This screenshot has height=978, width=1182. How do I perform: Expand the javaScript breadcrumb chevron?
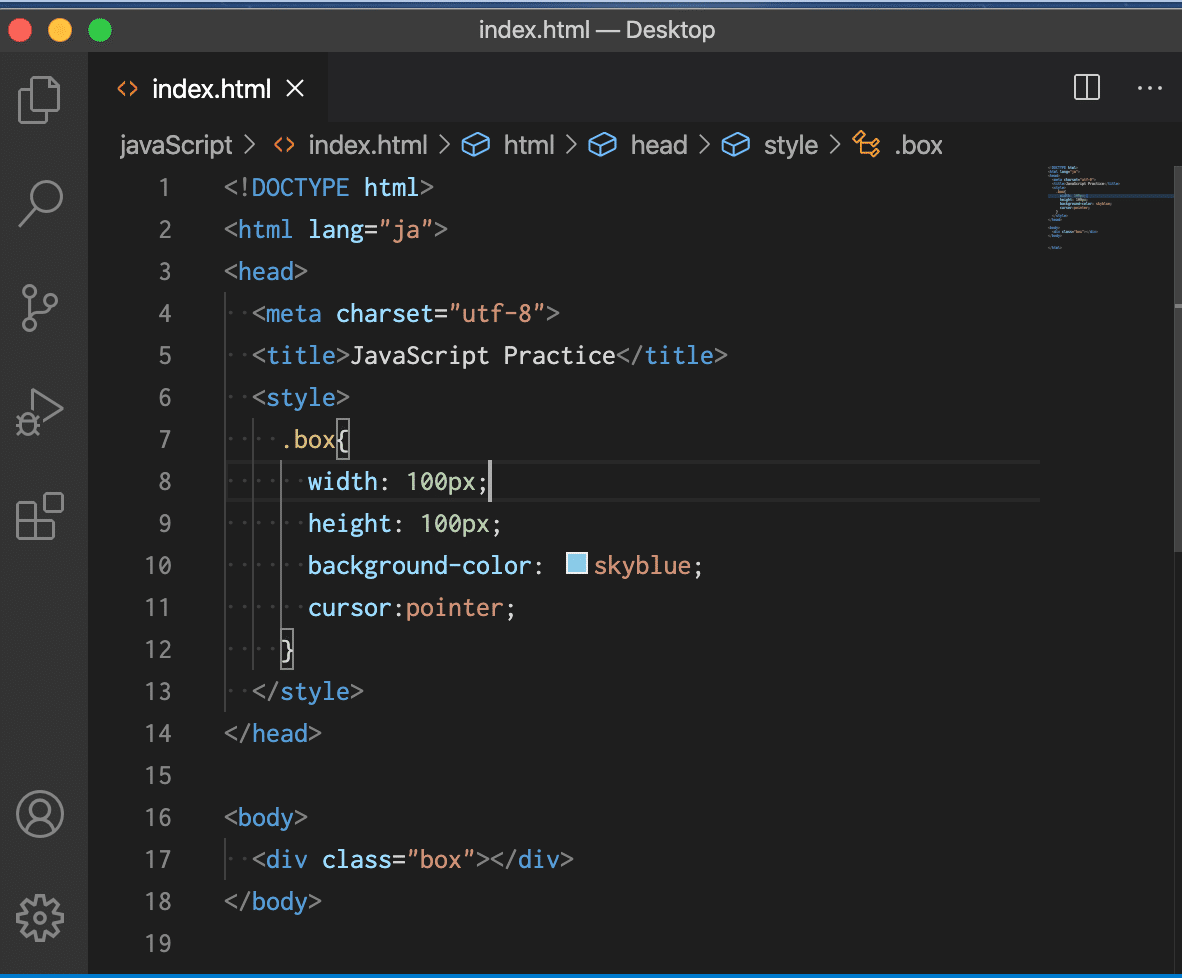tap(250, 145)
